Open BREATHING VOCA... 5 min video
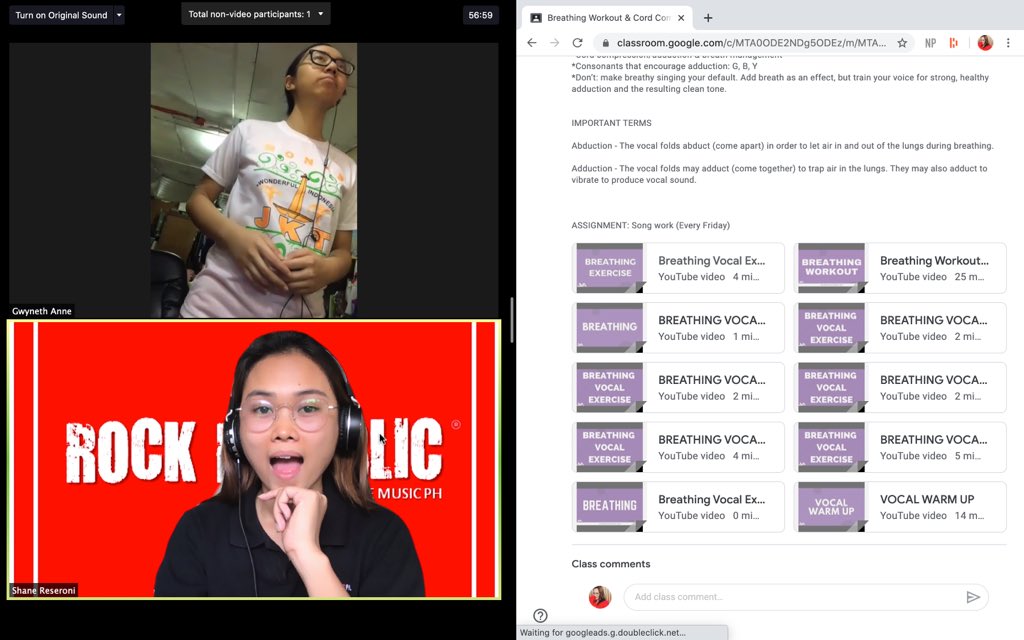The image size is (1024, 640). tap(900, 447)
